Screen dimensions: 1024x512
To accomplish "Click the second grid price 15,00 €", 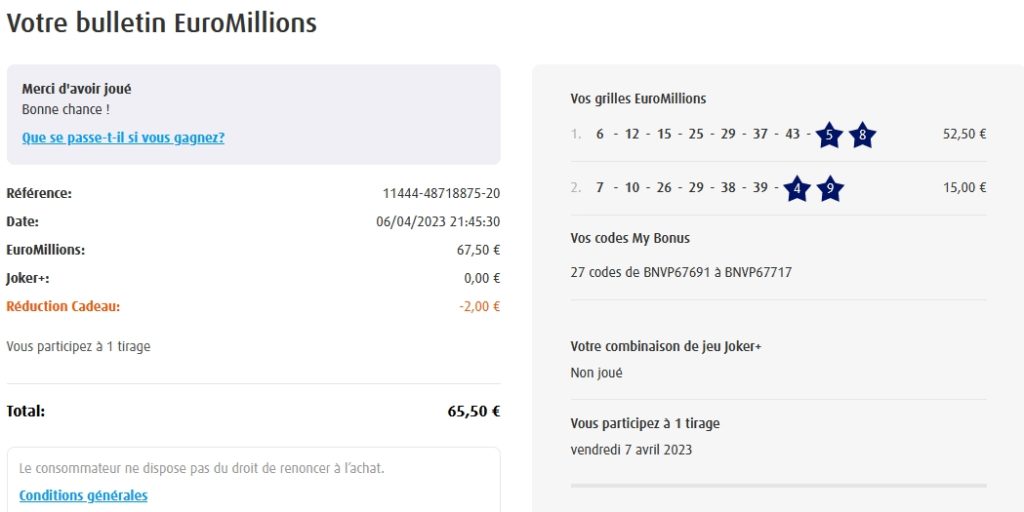I will (964, 188).
